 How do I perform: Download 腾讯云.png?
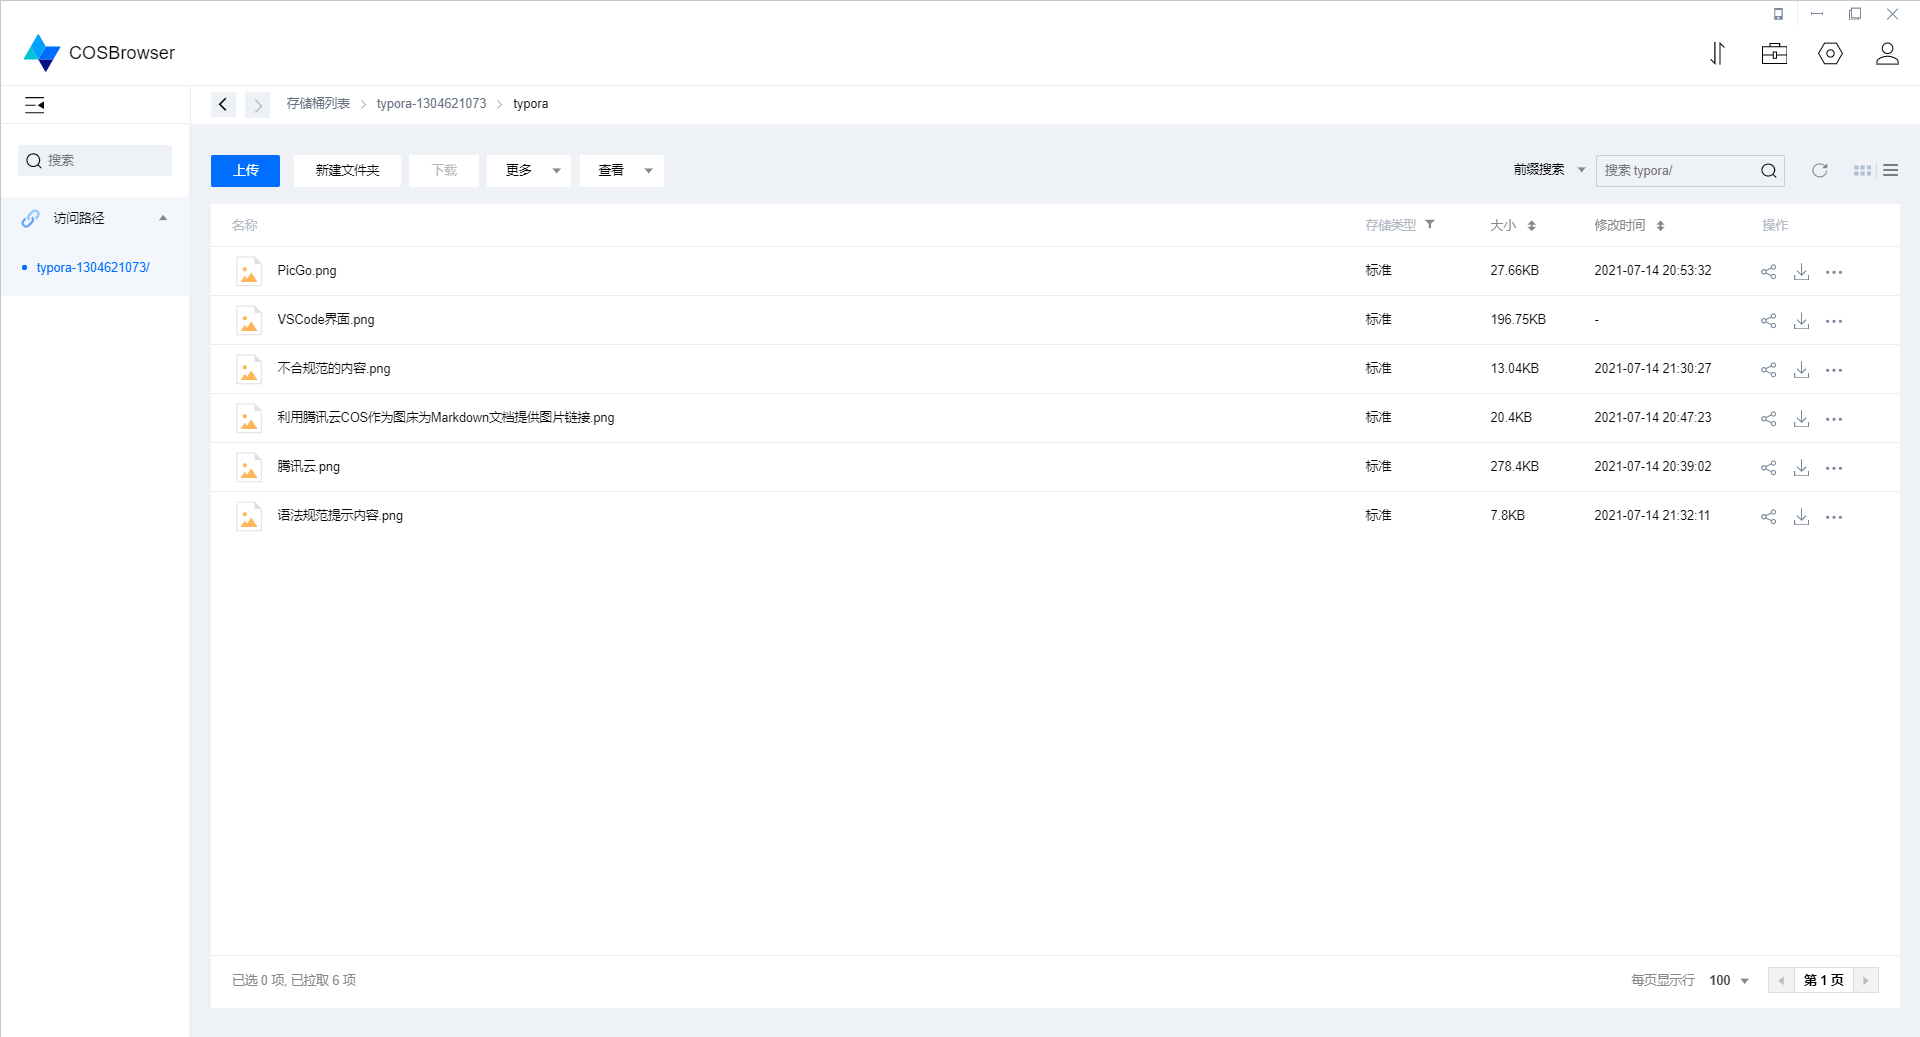(1801, 468)
